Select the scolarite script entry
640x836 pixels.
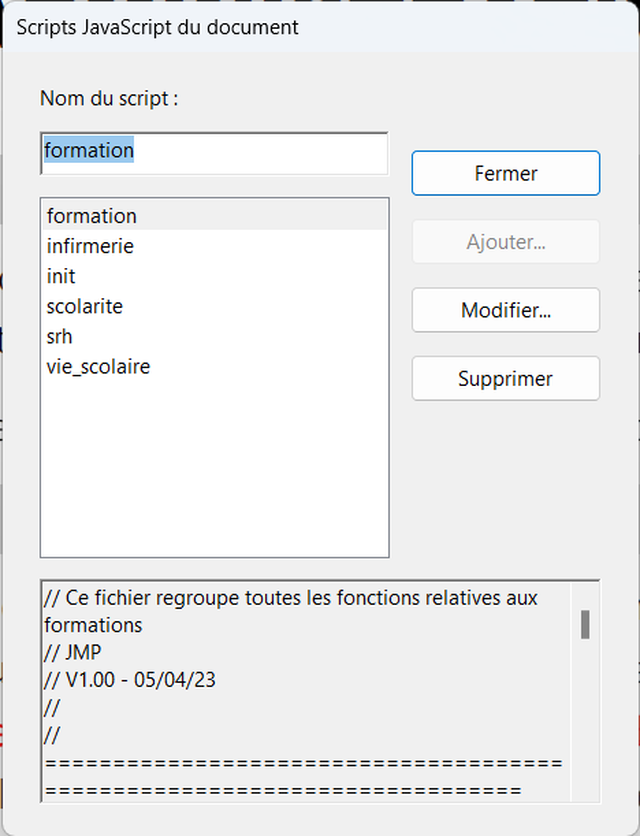[x=85, y=306]
